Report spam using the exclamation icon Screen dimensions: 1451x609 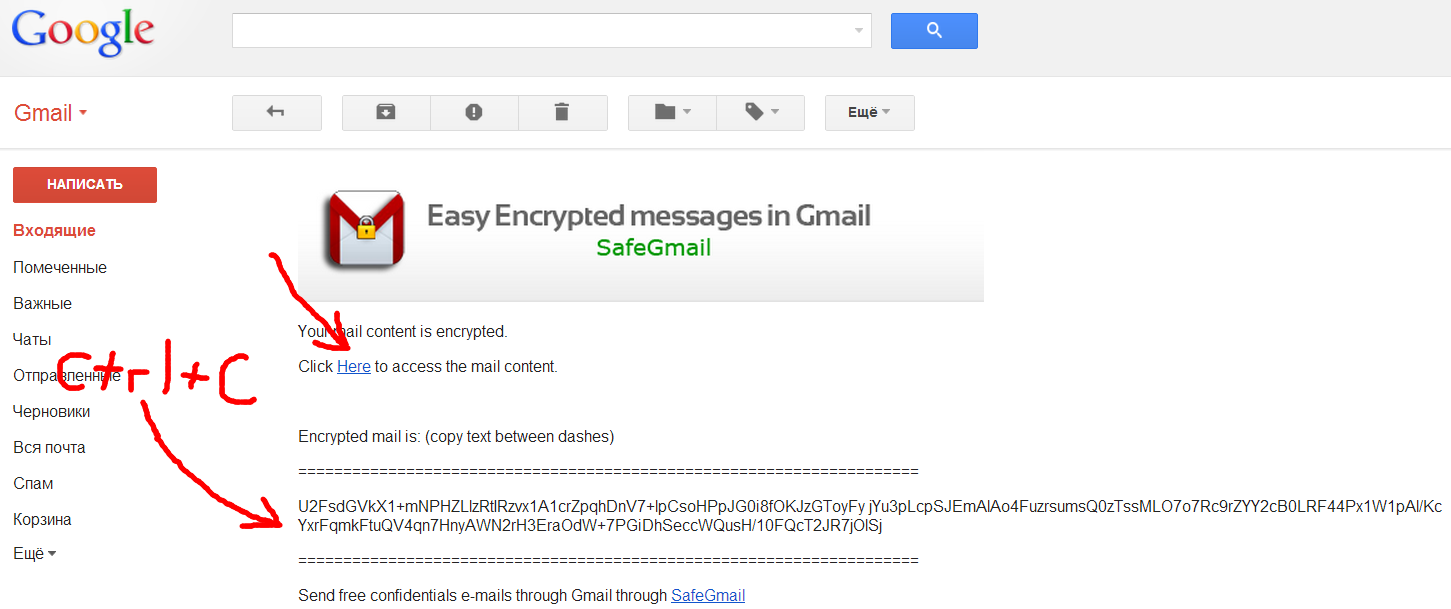pyautogui.click(x=474, y=113)
